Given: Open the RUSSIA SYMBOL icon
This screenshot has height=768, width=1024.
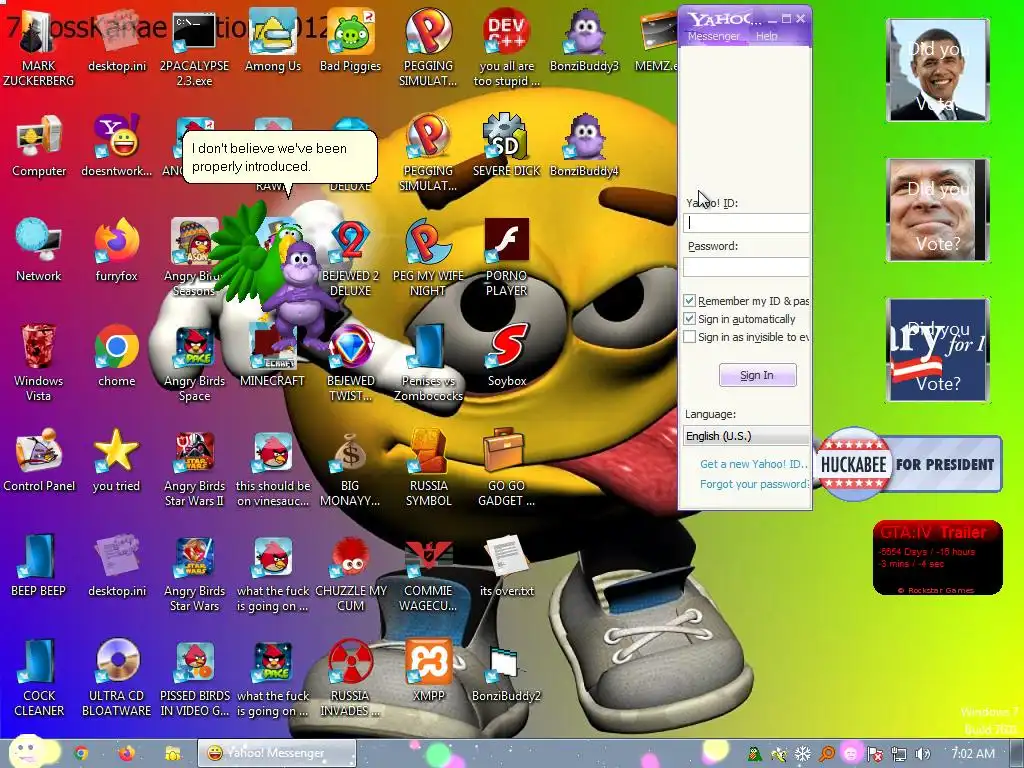Looking at the screenshot, I should [x=428, y=468].
